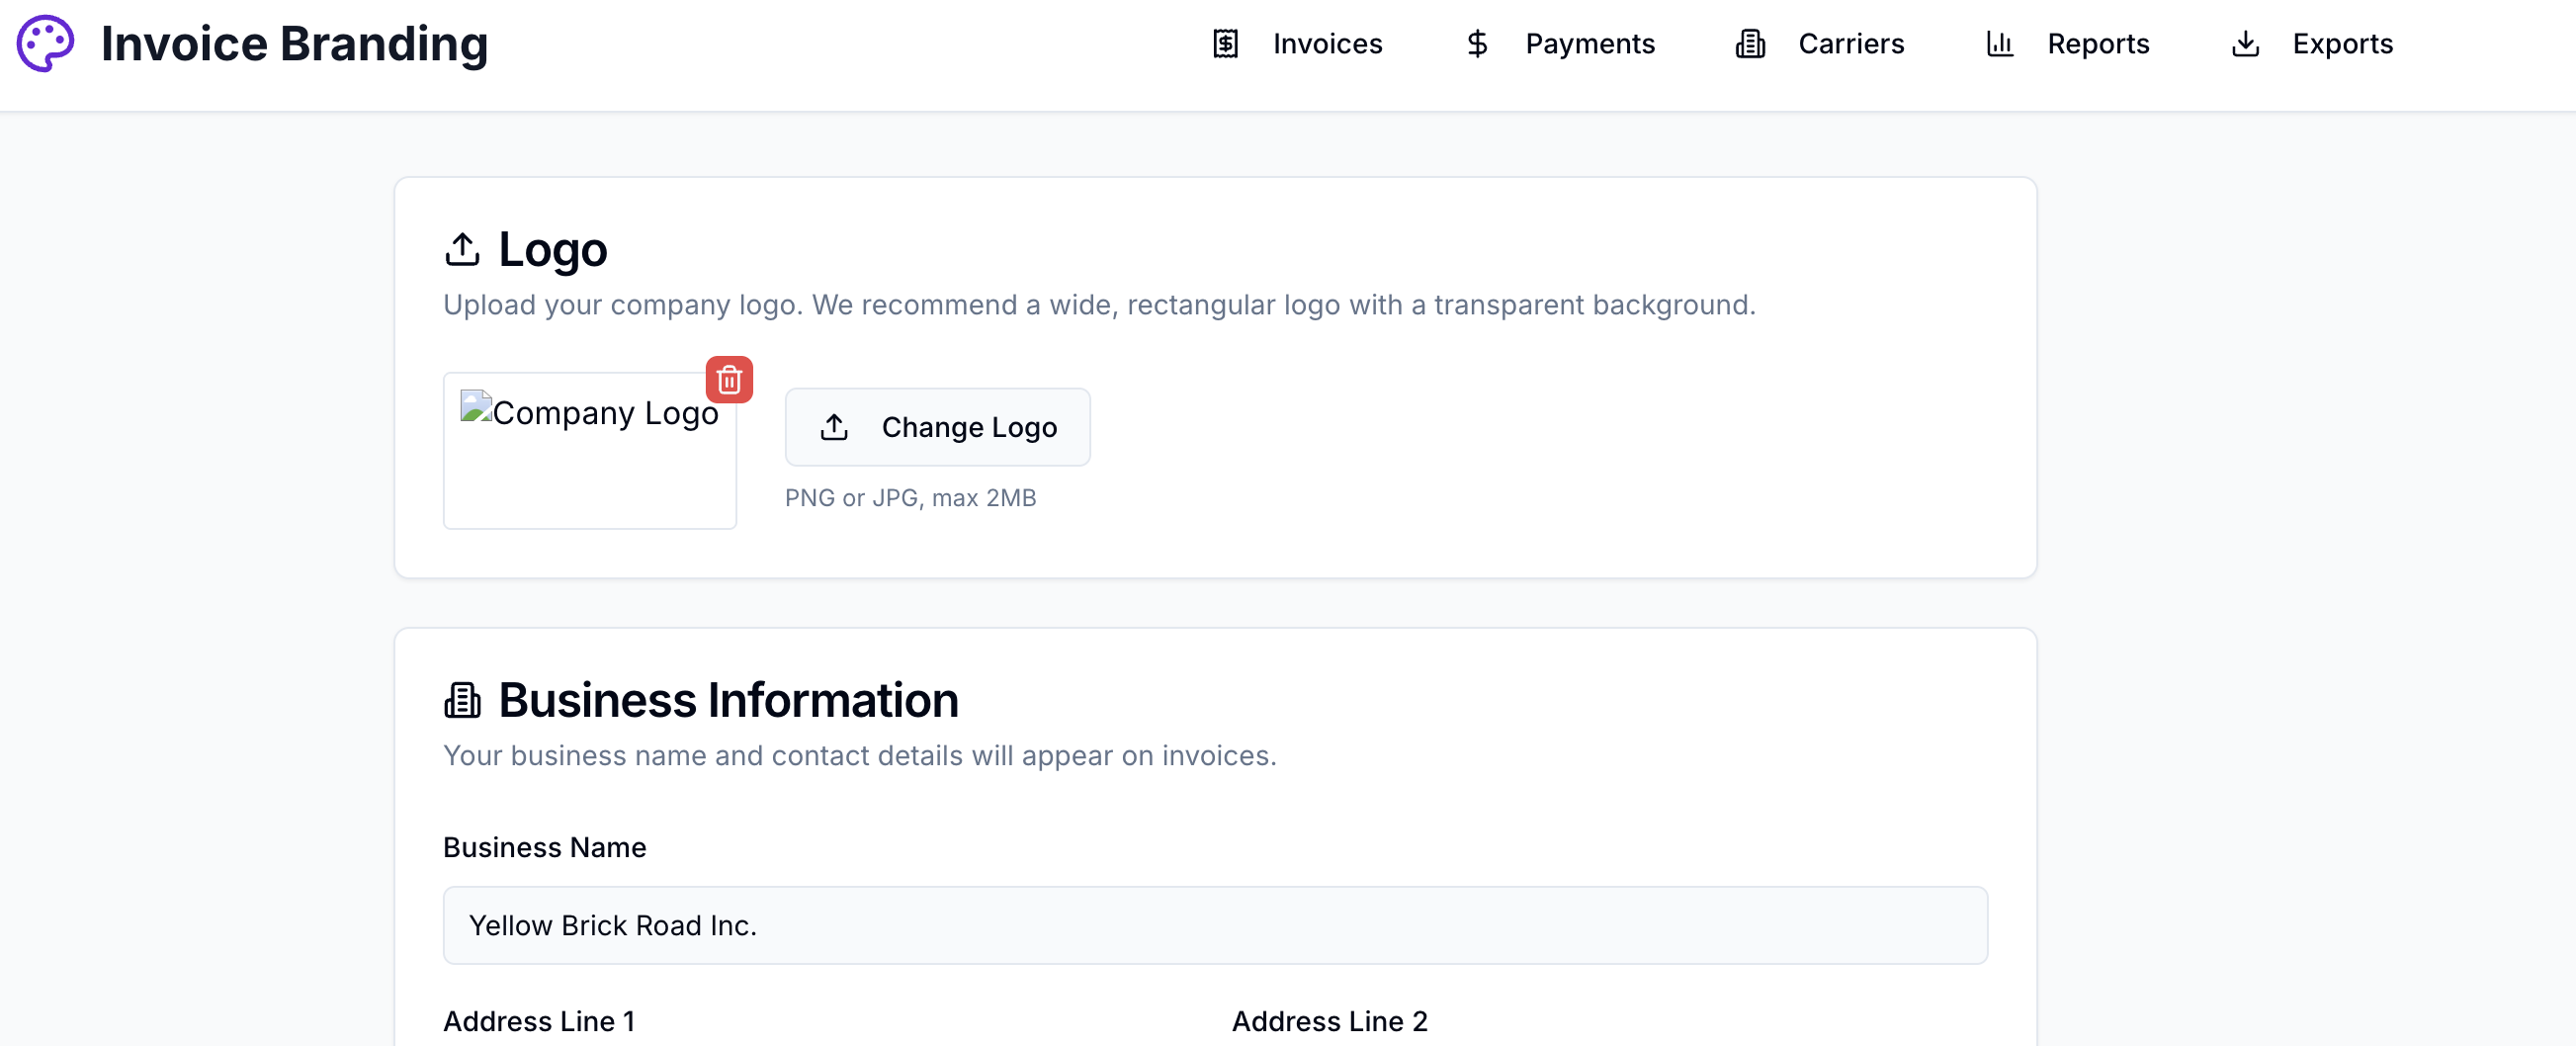Open the Invoices page

pos(1327,44)
